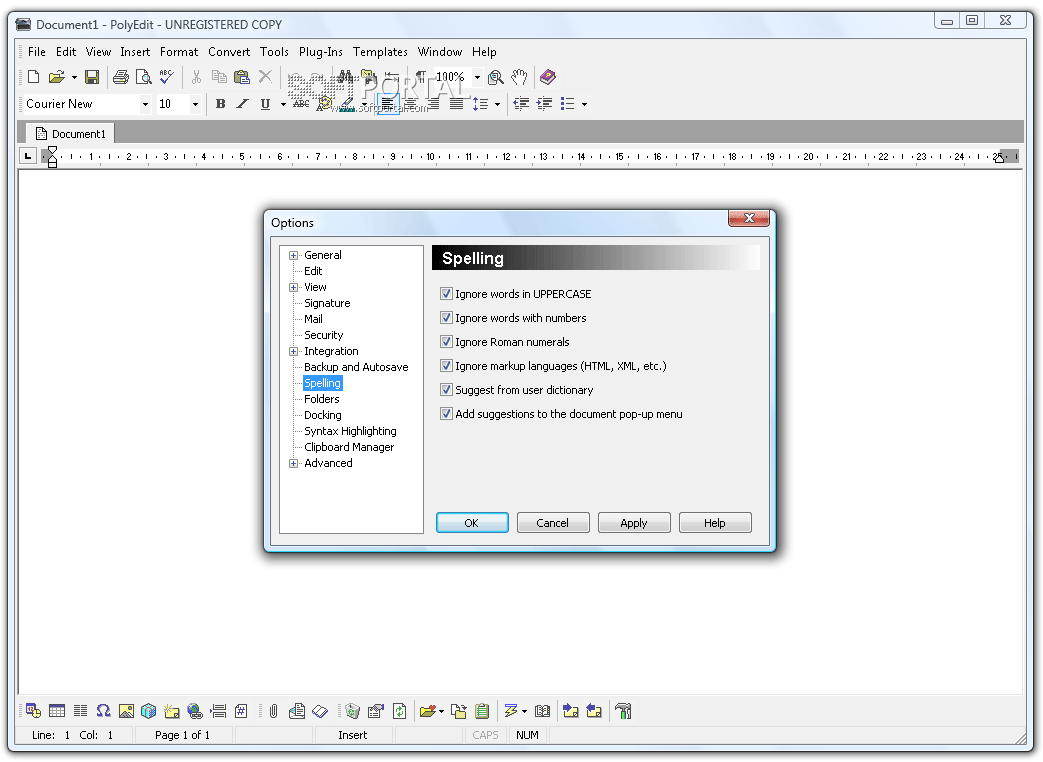Screen dimensions: 1043x762
Task: Expand the General tree node
Action: tap(294, 256)
